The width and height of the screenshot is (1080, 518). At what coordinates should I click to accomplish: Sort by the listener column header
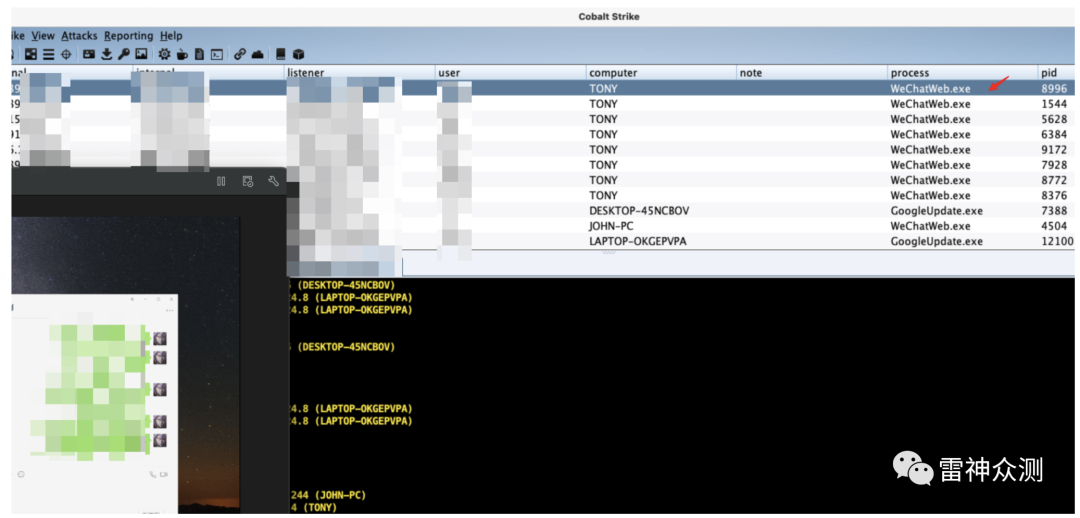click(360, 72)
